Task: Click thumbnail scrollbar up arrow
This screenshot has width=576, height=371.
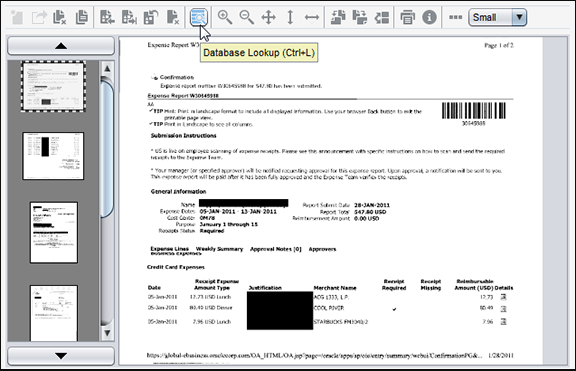Action: [107, 68]
